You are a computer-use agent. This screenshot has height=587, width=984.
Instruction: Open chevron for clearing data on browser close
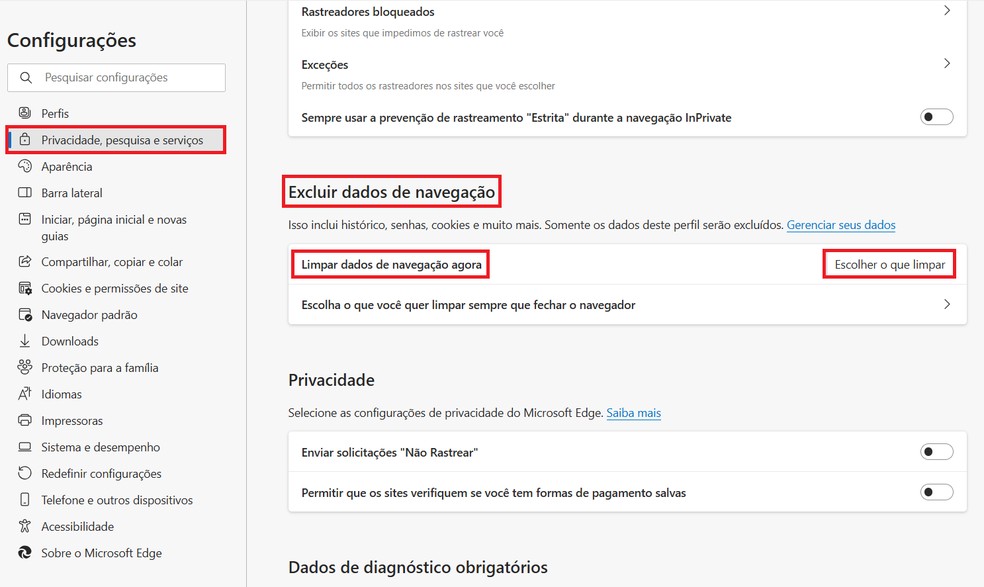pyautogui.click(x=947, y=304)
